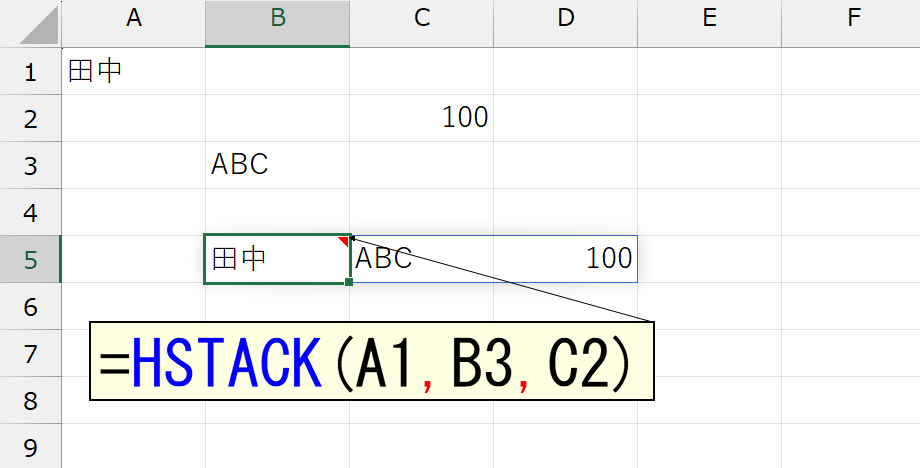
Task: Select row 8 header
Action: coord(31,399)
